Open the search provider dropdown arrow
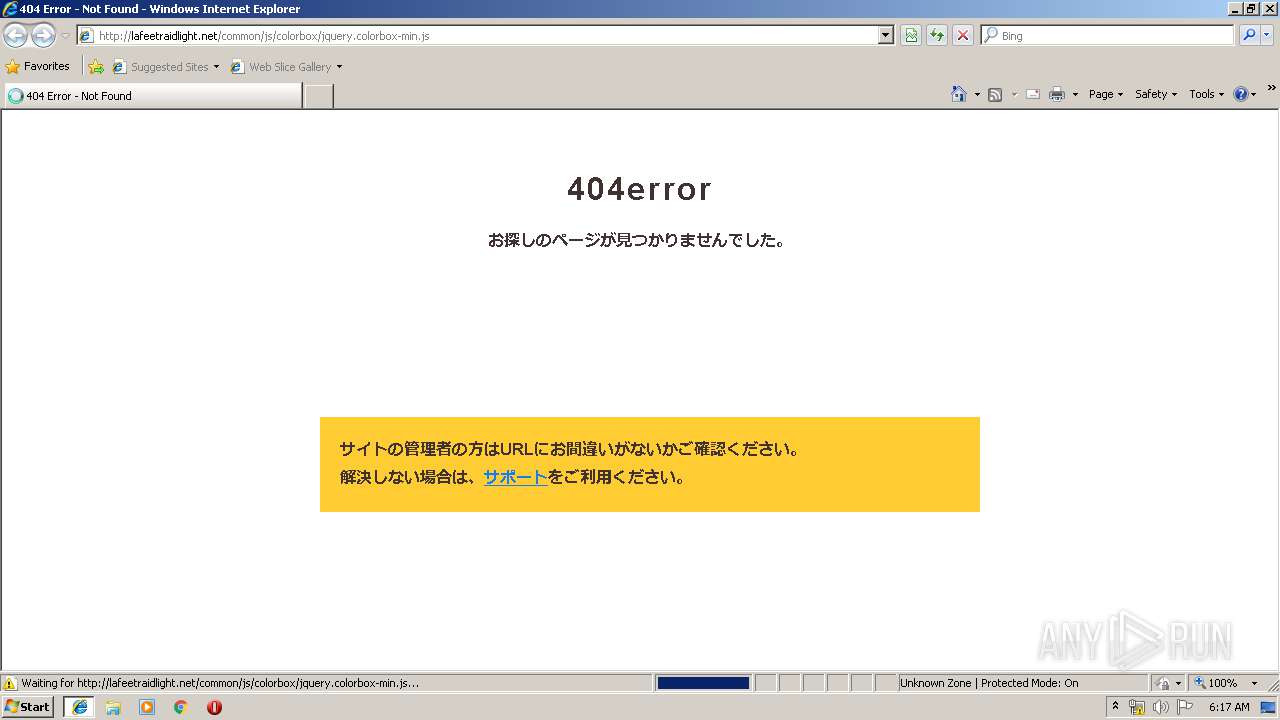1280x720 pixels. [x=1267, y=35]
